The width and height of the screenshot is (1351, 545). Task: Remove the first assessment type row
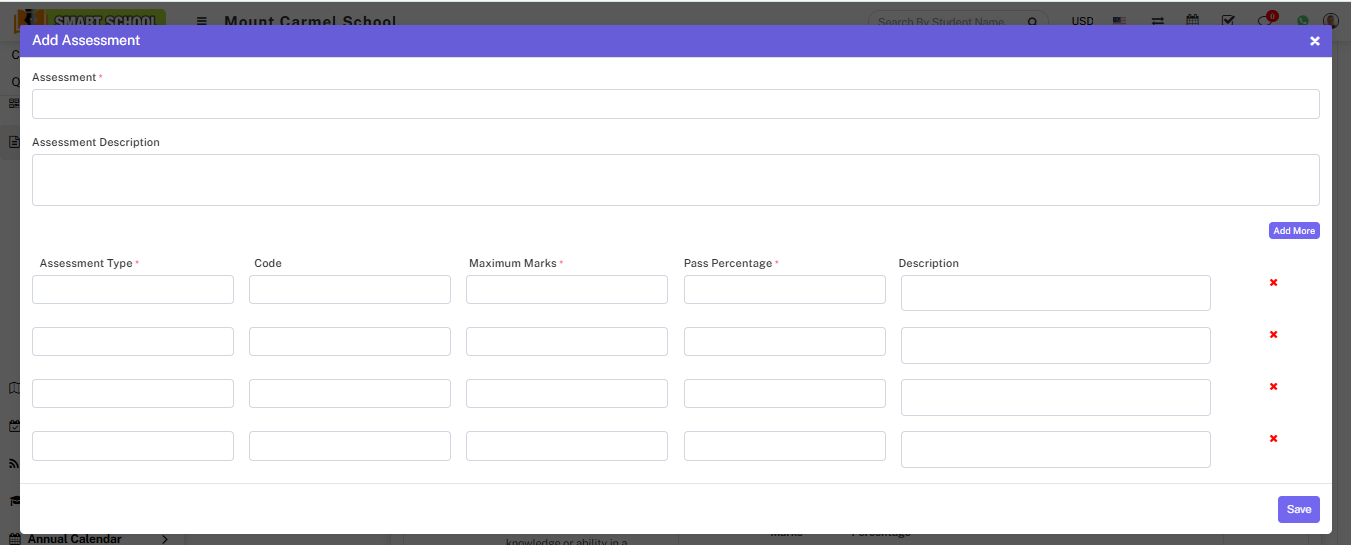1273,283
